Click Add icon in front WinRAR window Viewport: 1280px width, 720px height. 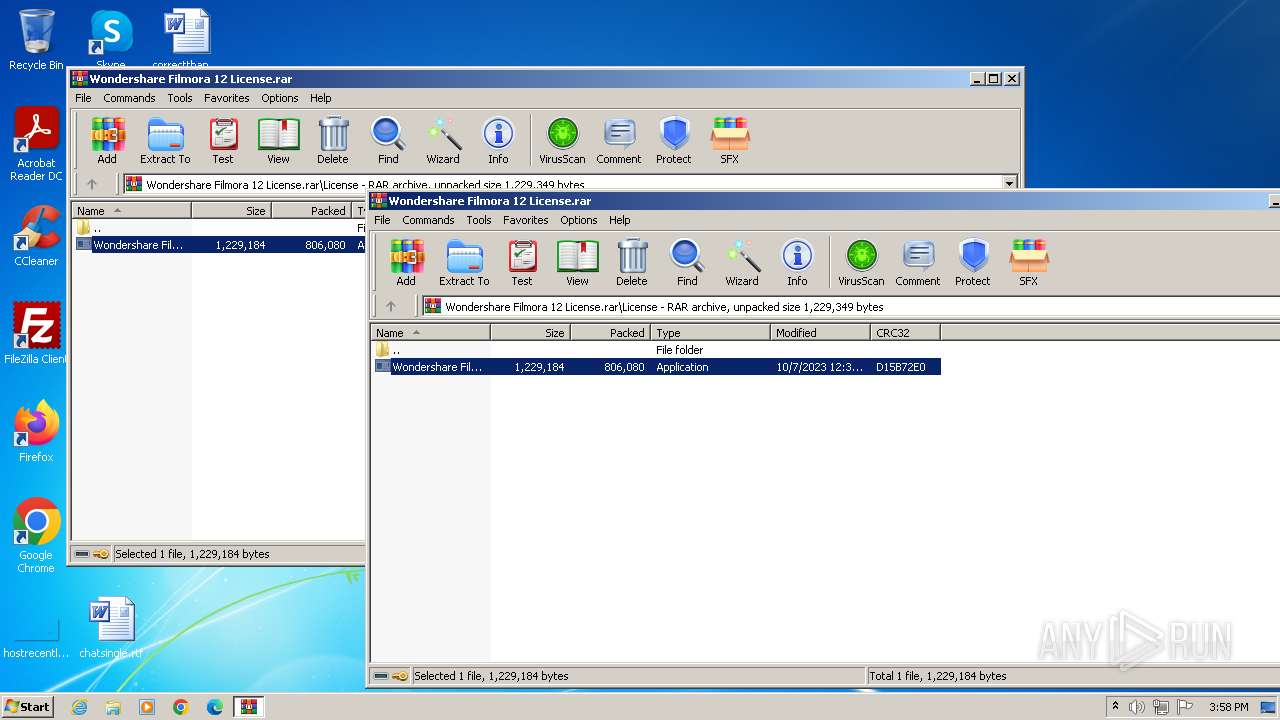click(406, 263)
